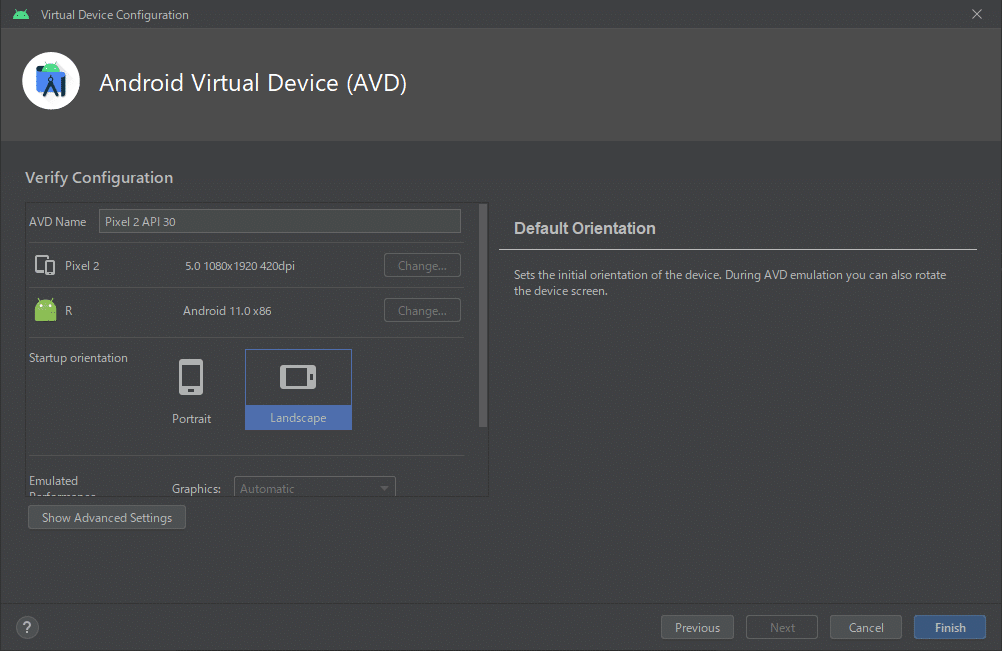This screenshot has width=1002, height=651.
Task: Click the 'Verify Configuration' heading
Action: point(99,178)
